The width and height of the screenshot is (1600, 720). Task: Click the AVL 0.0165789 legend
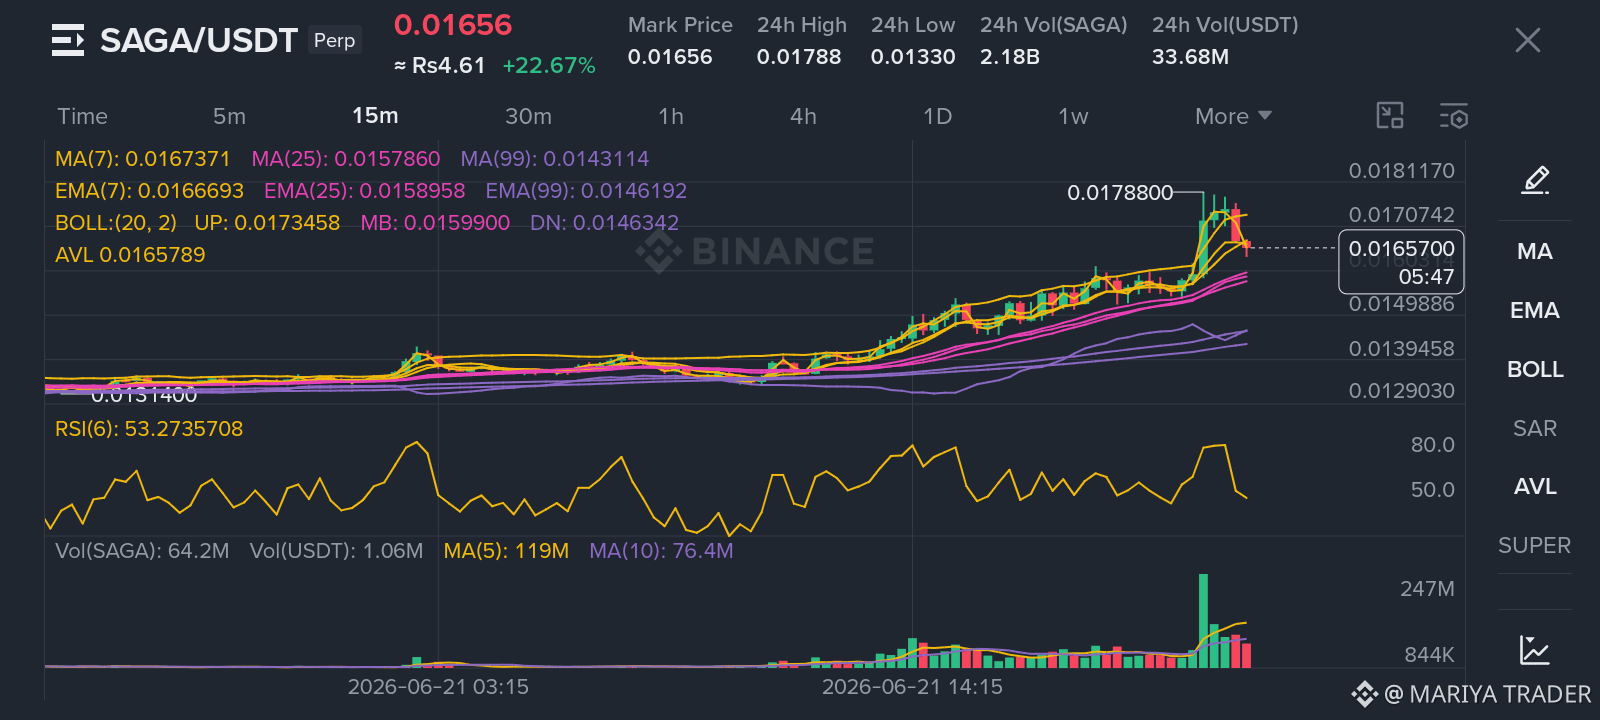click(x=130, y=255)
